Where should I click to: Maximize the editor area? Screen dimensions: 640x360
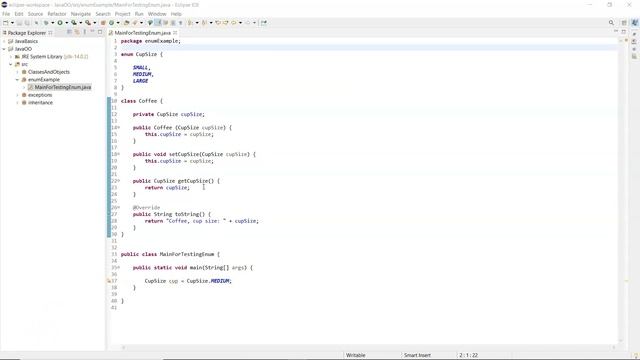point(624,31)
